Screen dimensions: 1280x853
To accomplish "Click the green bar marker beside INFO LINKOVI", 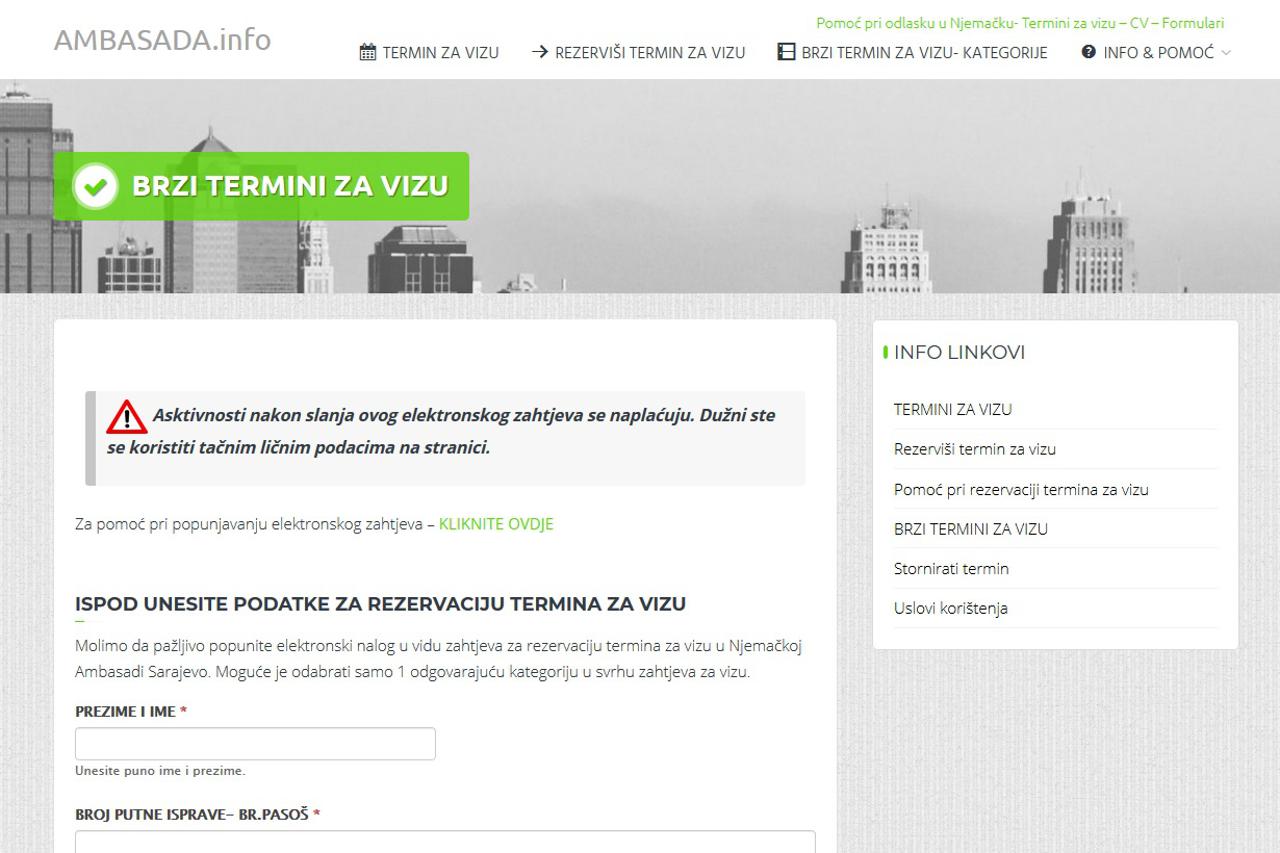I will 885,352.
